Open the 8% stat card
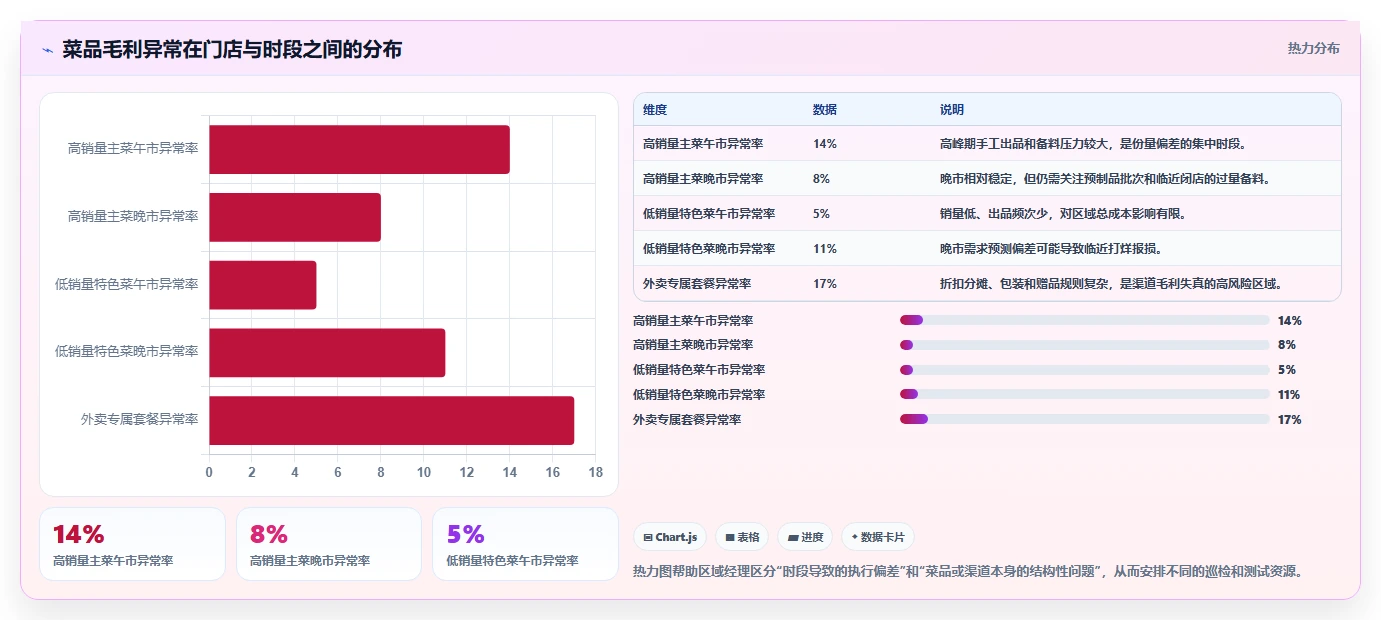Viewport: 1381px width, 620px height. click(x=329, y=544)
